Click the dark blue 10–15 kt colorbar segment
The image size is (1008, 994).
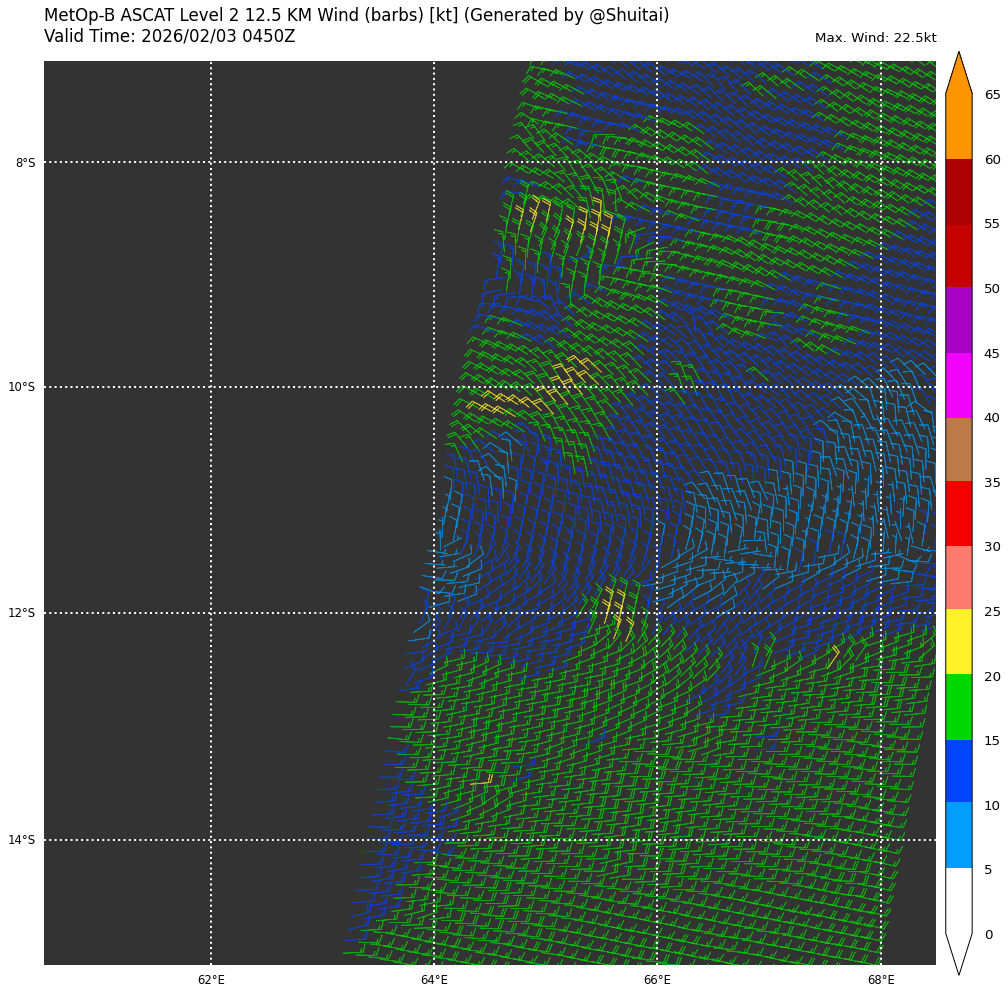(x=958, y=770)
